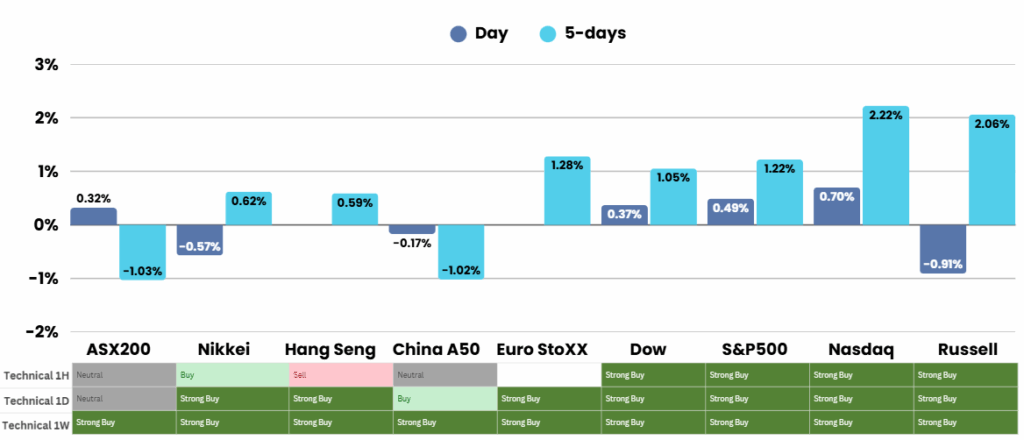Viewport: 1024px width, 440px height.
Task: Click the Nikkei Day bar showing -0.57%
Action: [200, 239]
